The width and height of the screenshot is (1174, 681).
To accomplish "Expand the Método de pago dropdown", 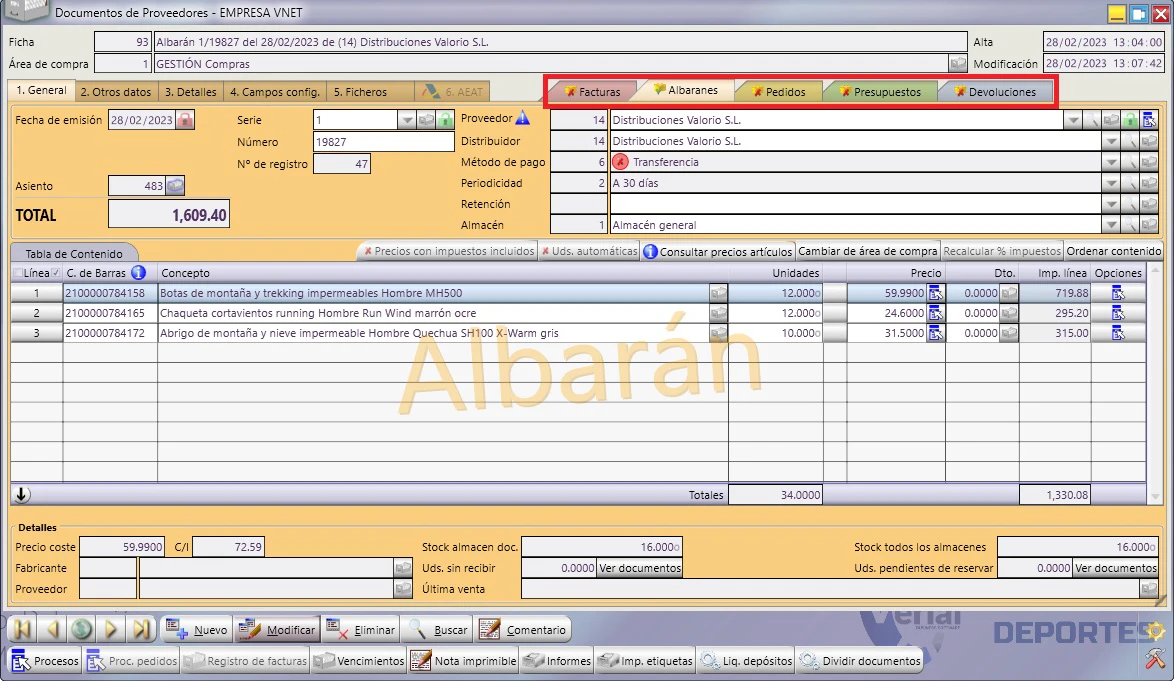I will coord(1111,162).
